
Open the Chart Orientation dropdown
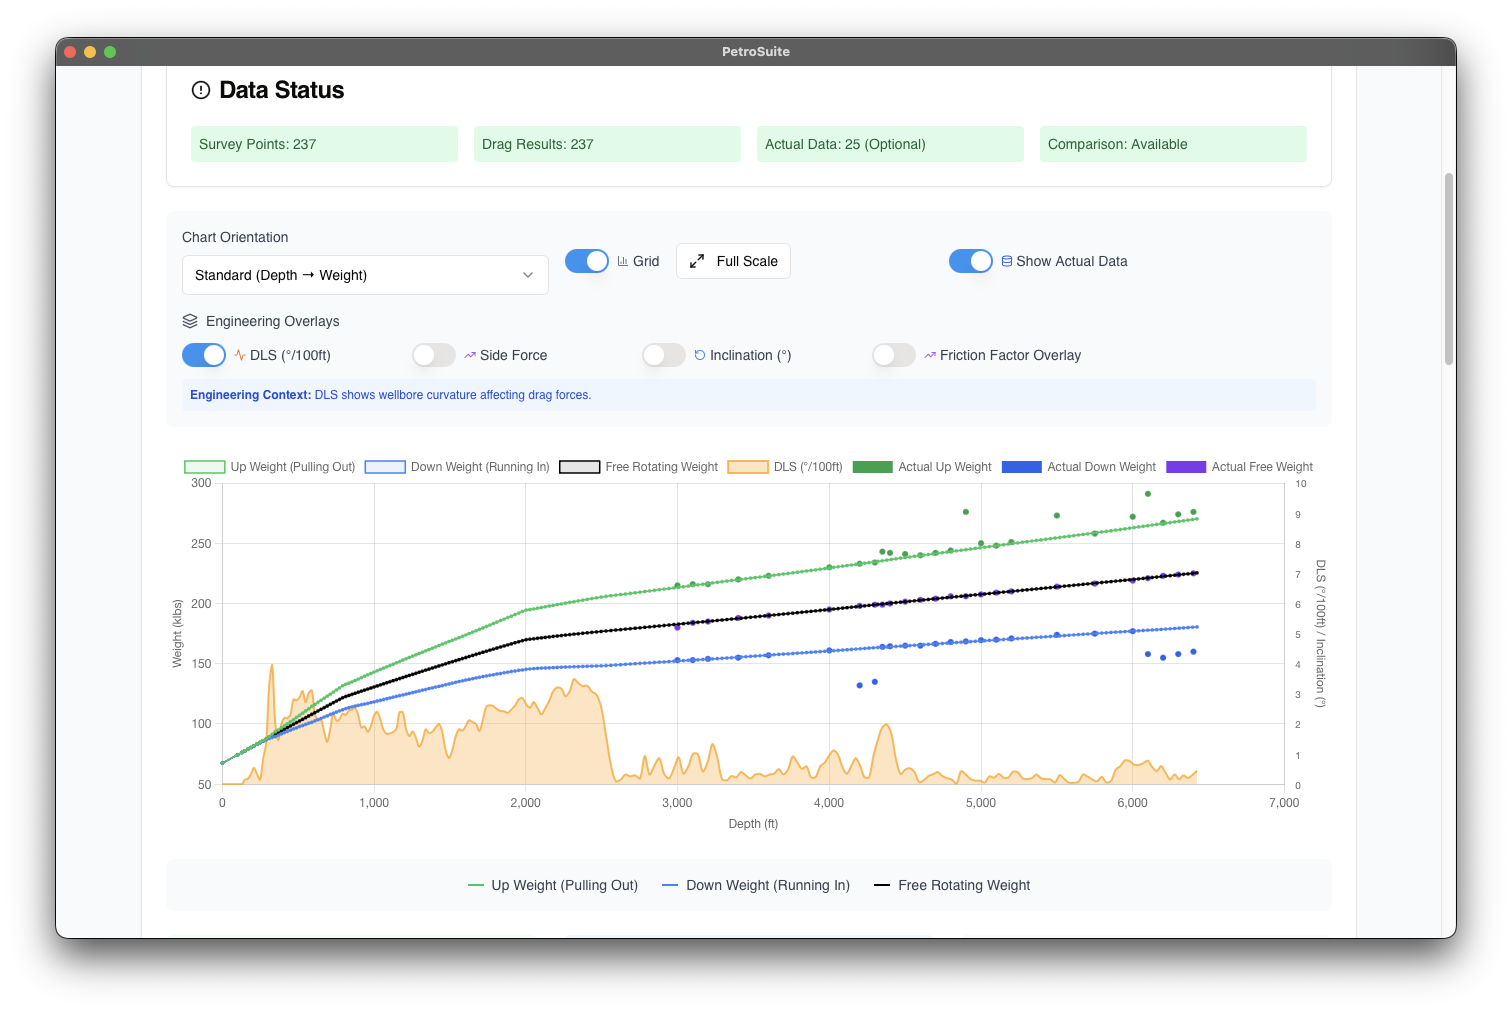pyautogui.click(x=365, y=275)
